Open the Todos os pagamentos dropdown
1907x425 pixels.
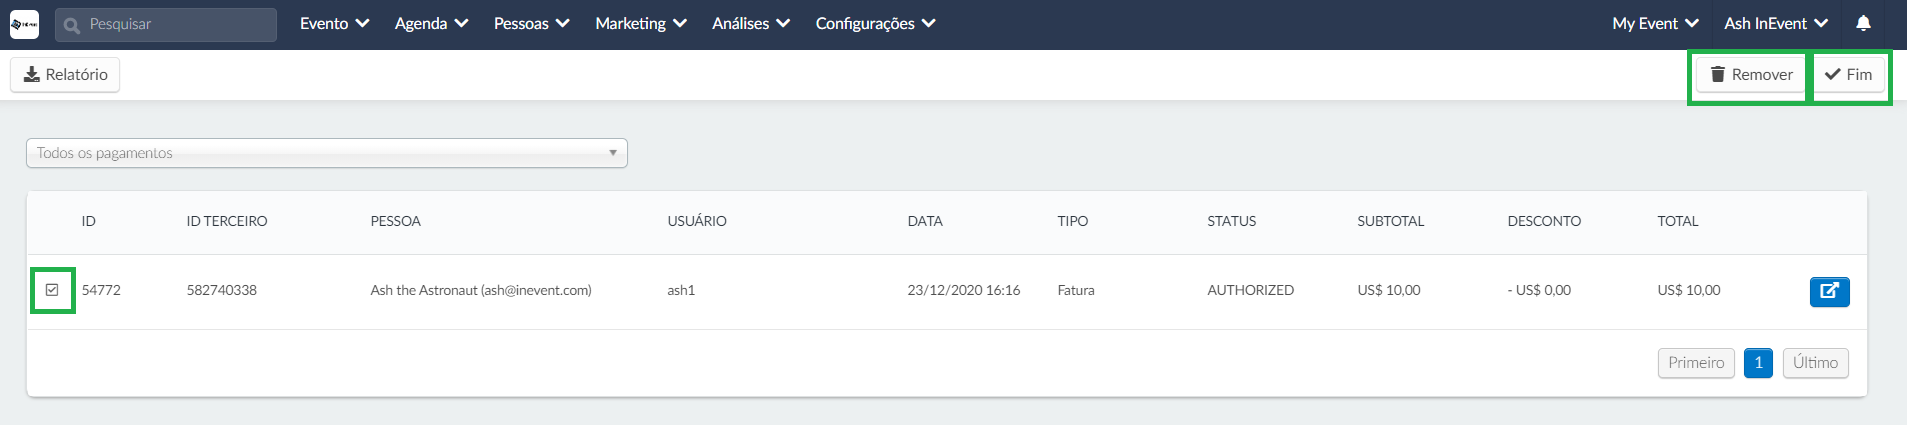[x=326, y=153]
